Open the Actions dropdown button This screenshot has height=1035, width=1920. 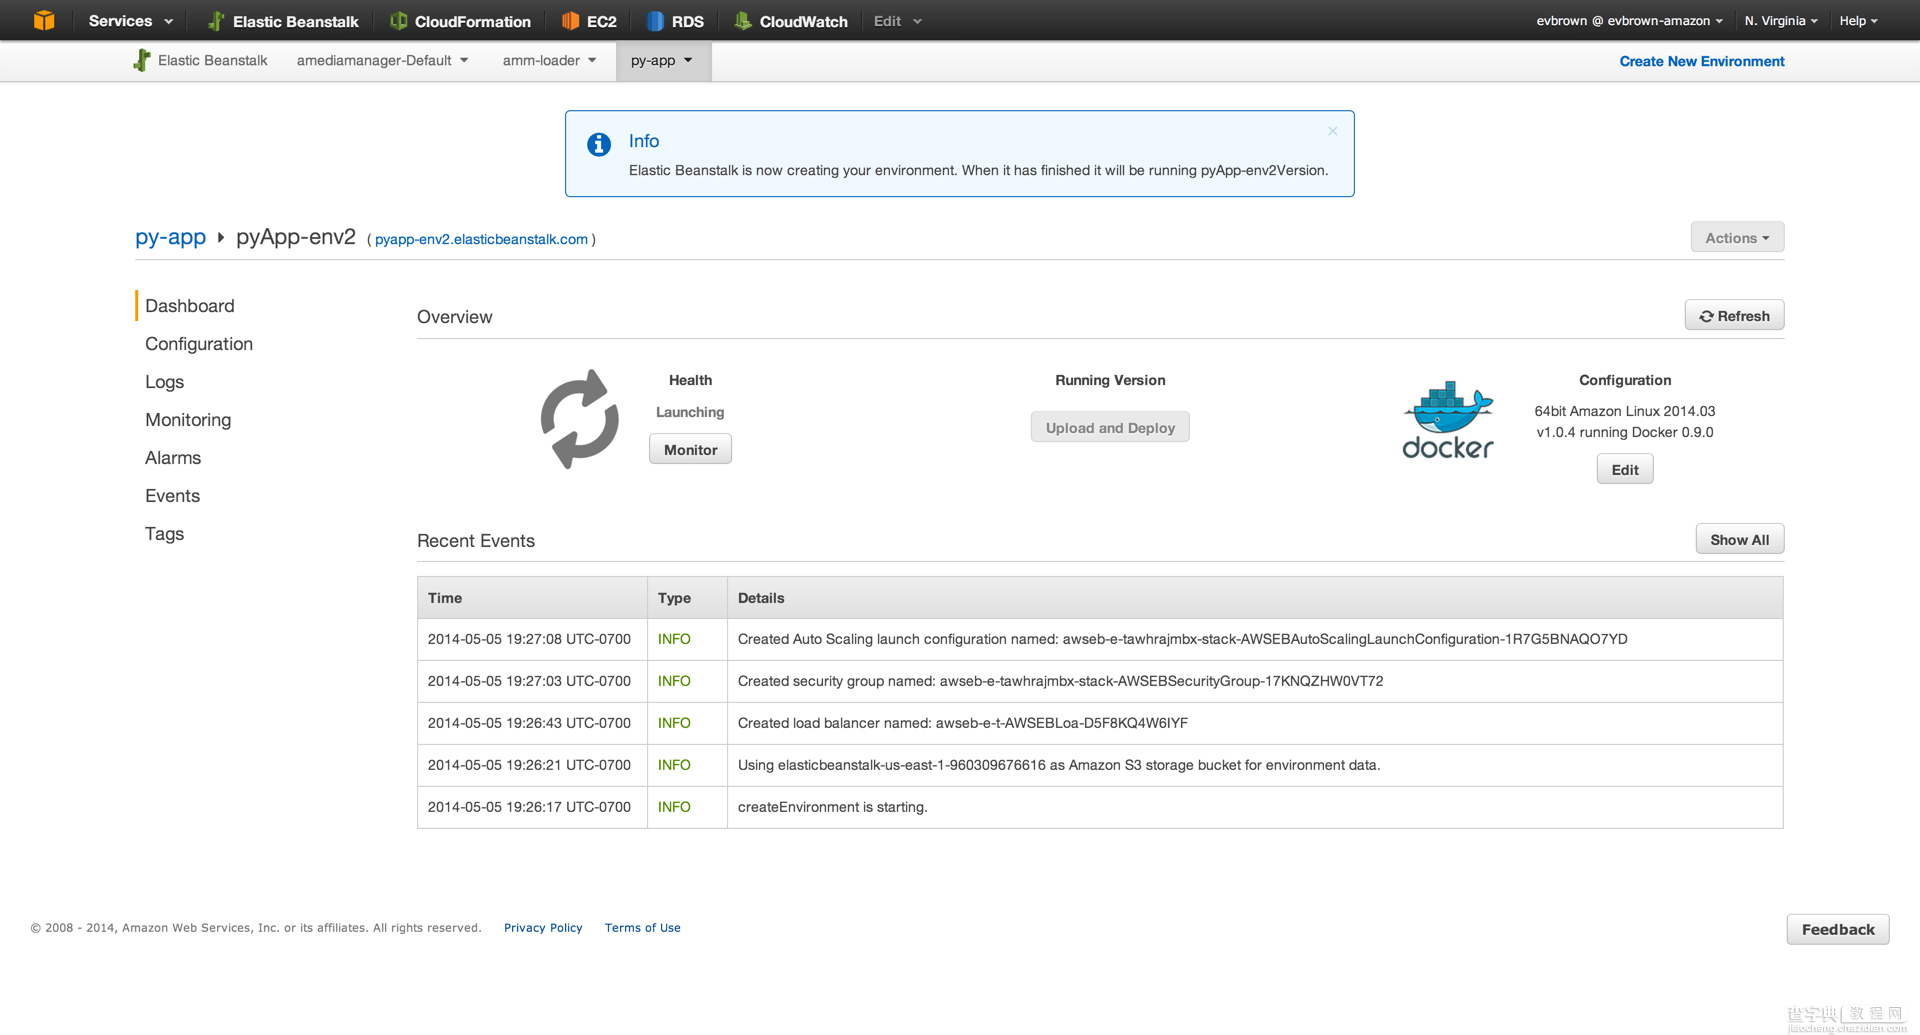coord(1737,237)
